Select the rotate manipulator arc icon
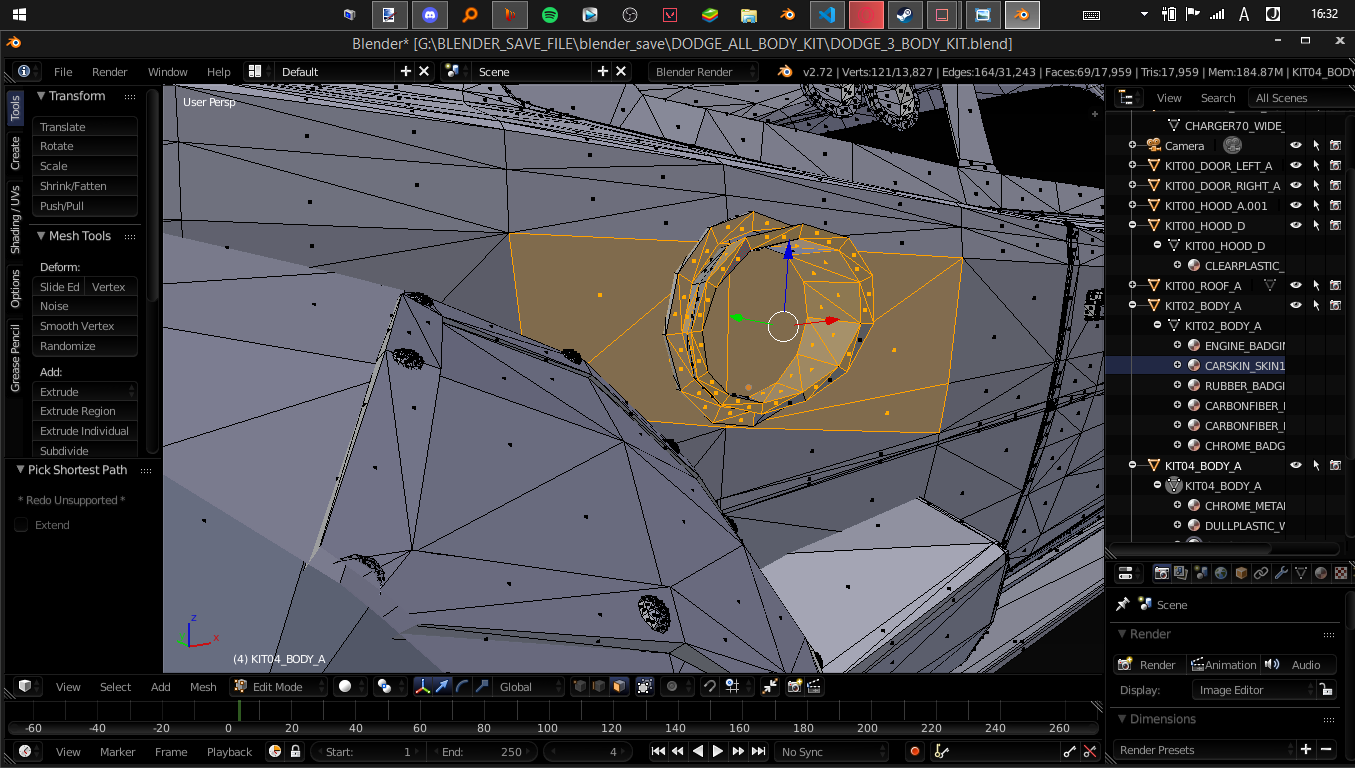The height and width of the screenshot is (768, 1355). (x=462, y=687)
